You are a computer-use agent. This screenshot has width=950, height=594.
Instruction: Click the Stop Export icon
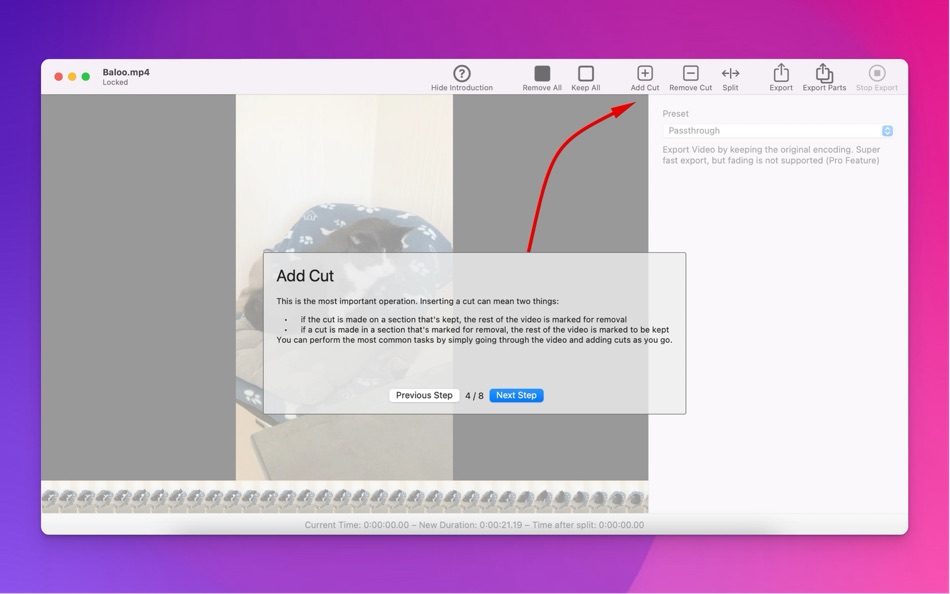click(x=876, y=73)
